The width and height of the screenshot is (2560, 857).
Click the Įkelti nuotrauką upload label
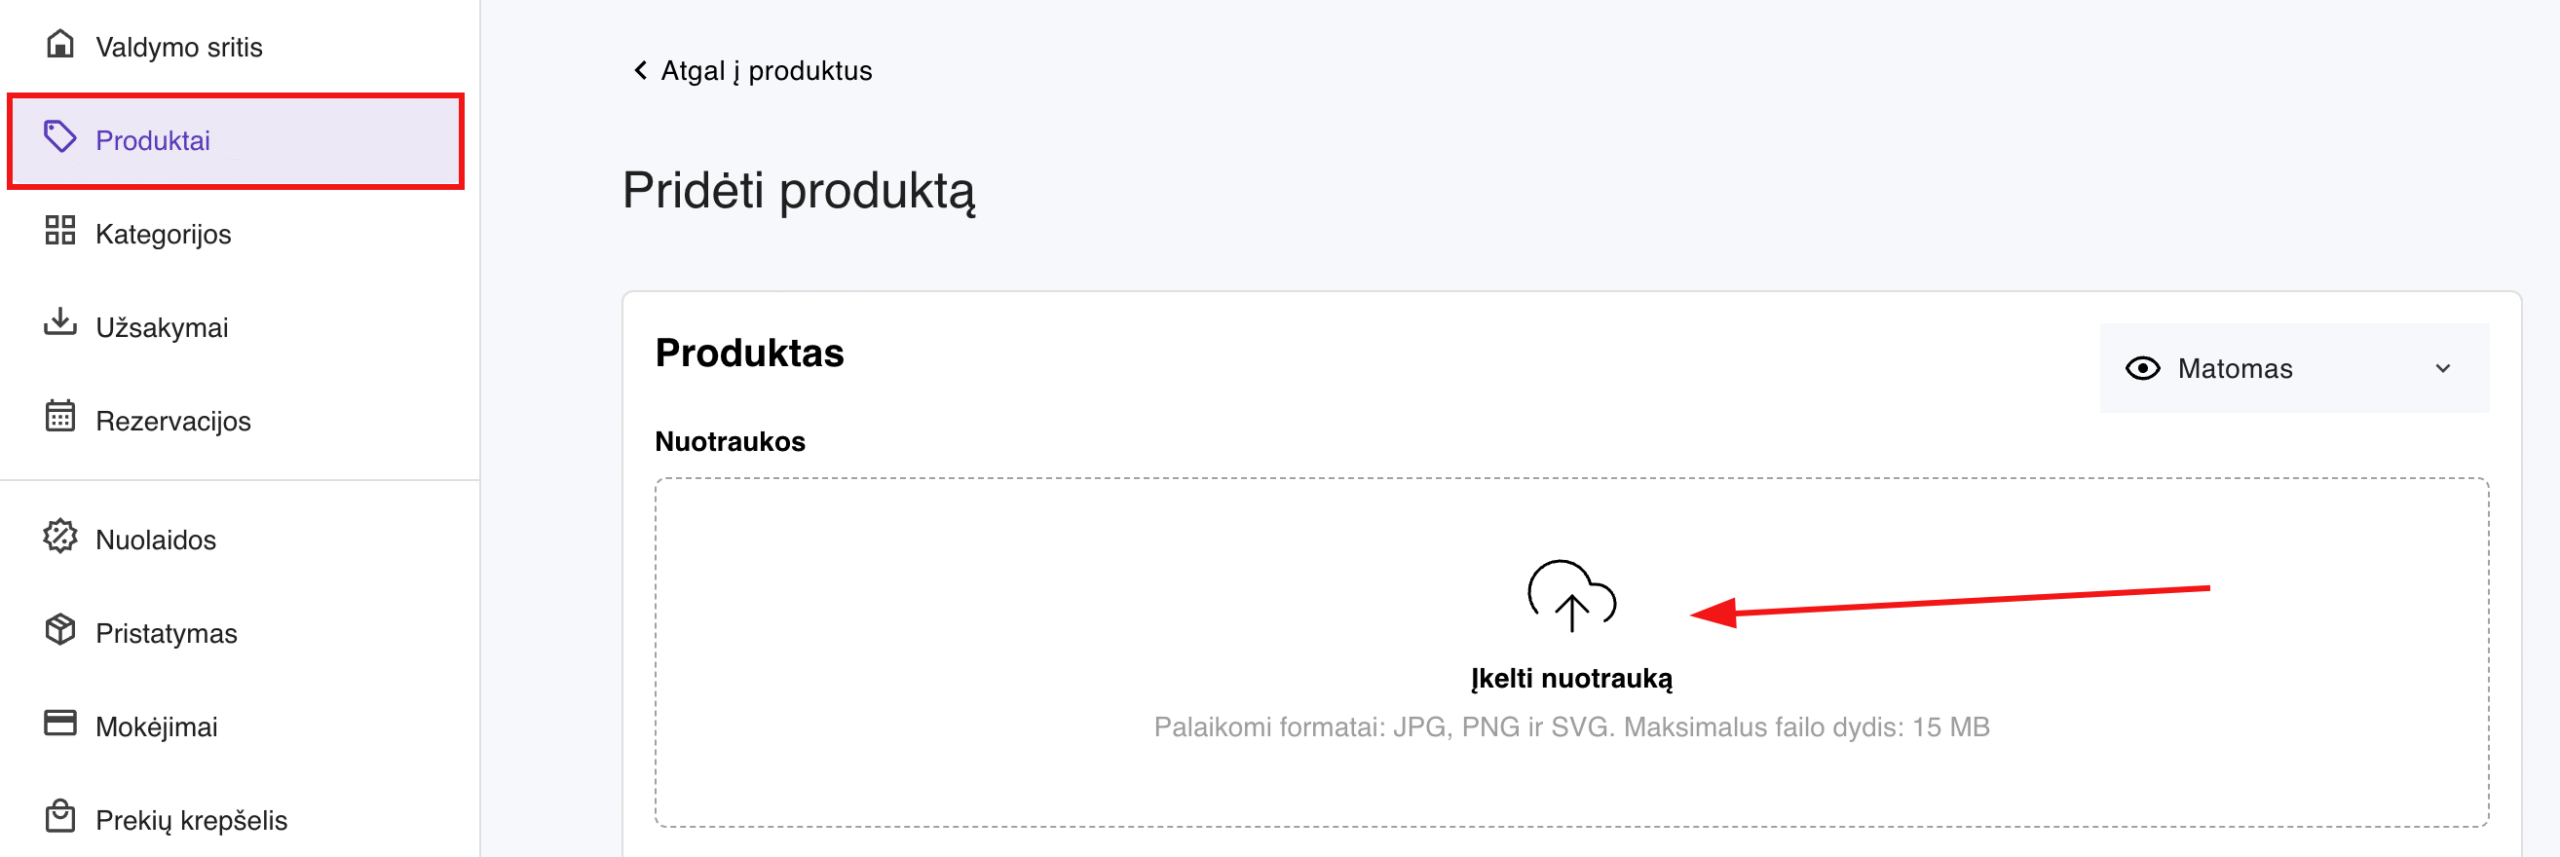(x=1571, y=679)
